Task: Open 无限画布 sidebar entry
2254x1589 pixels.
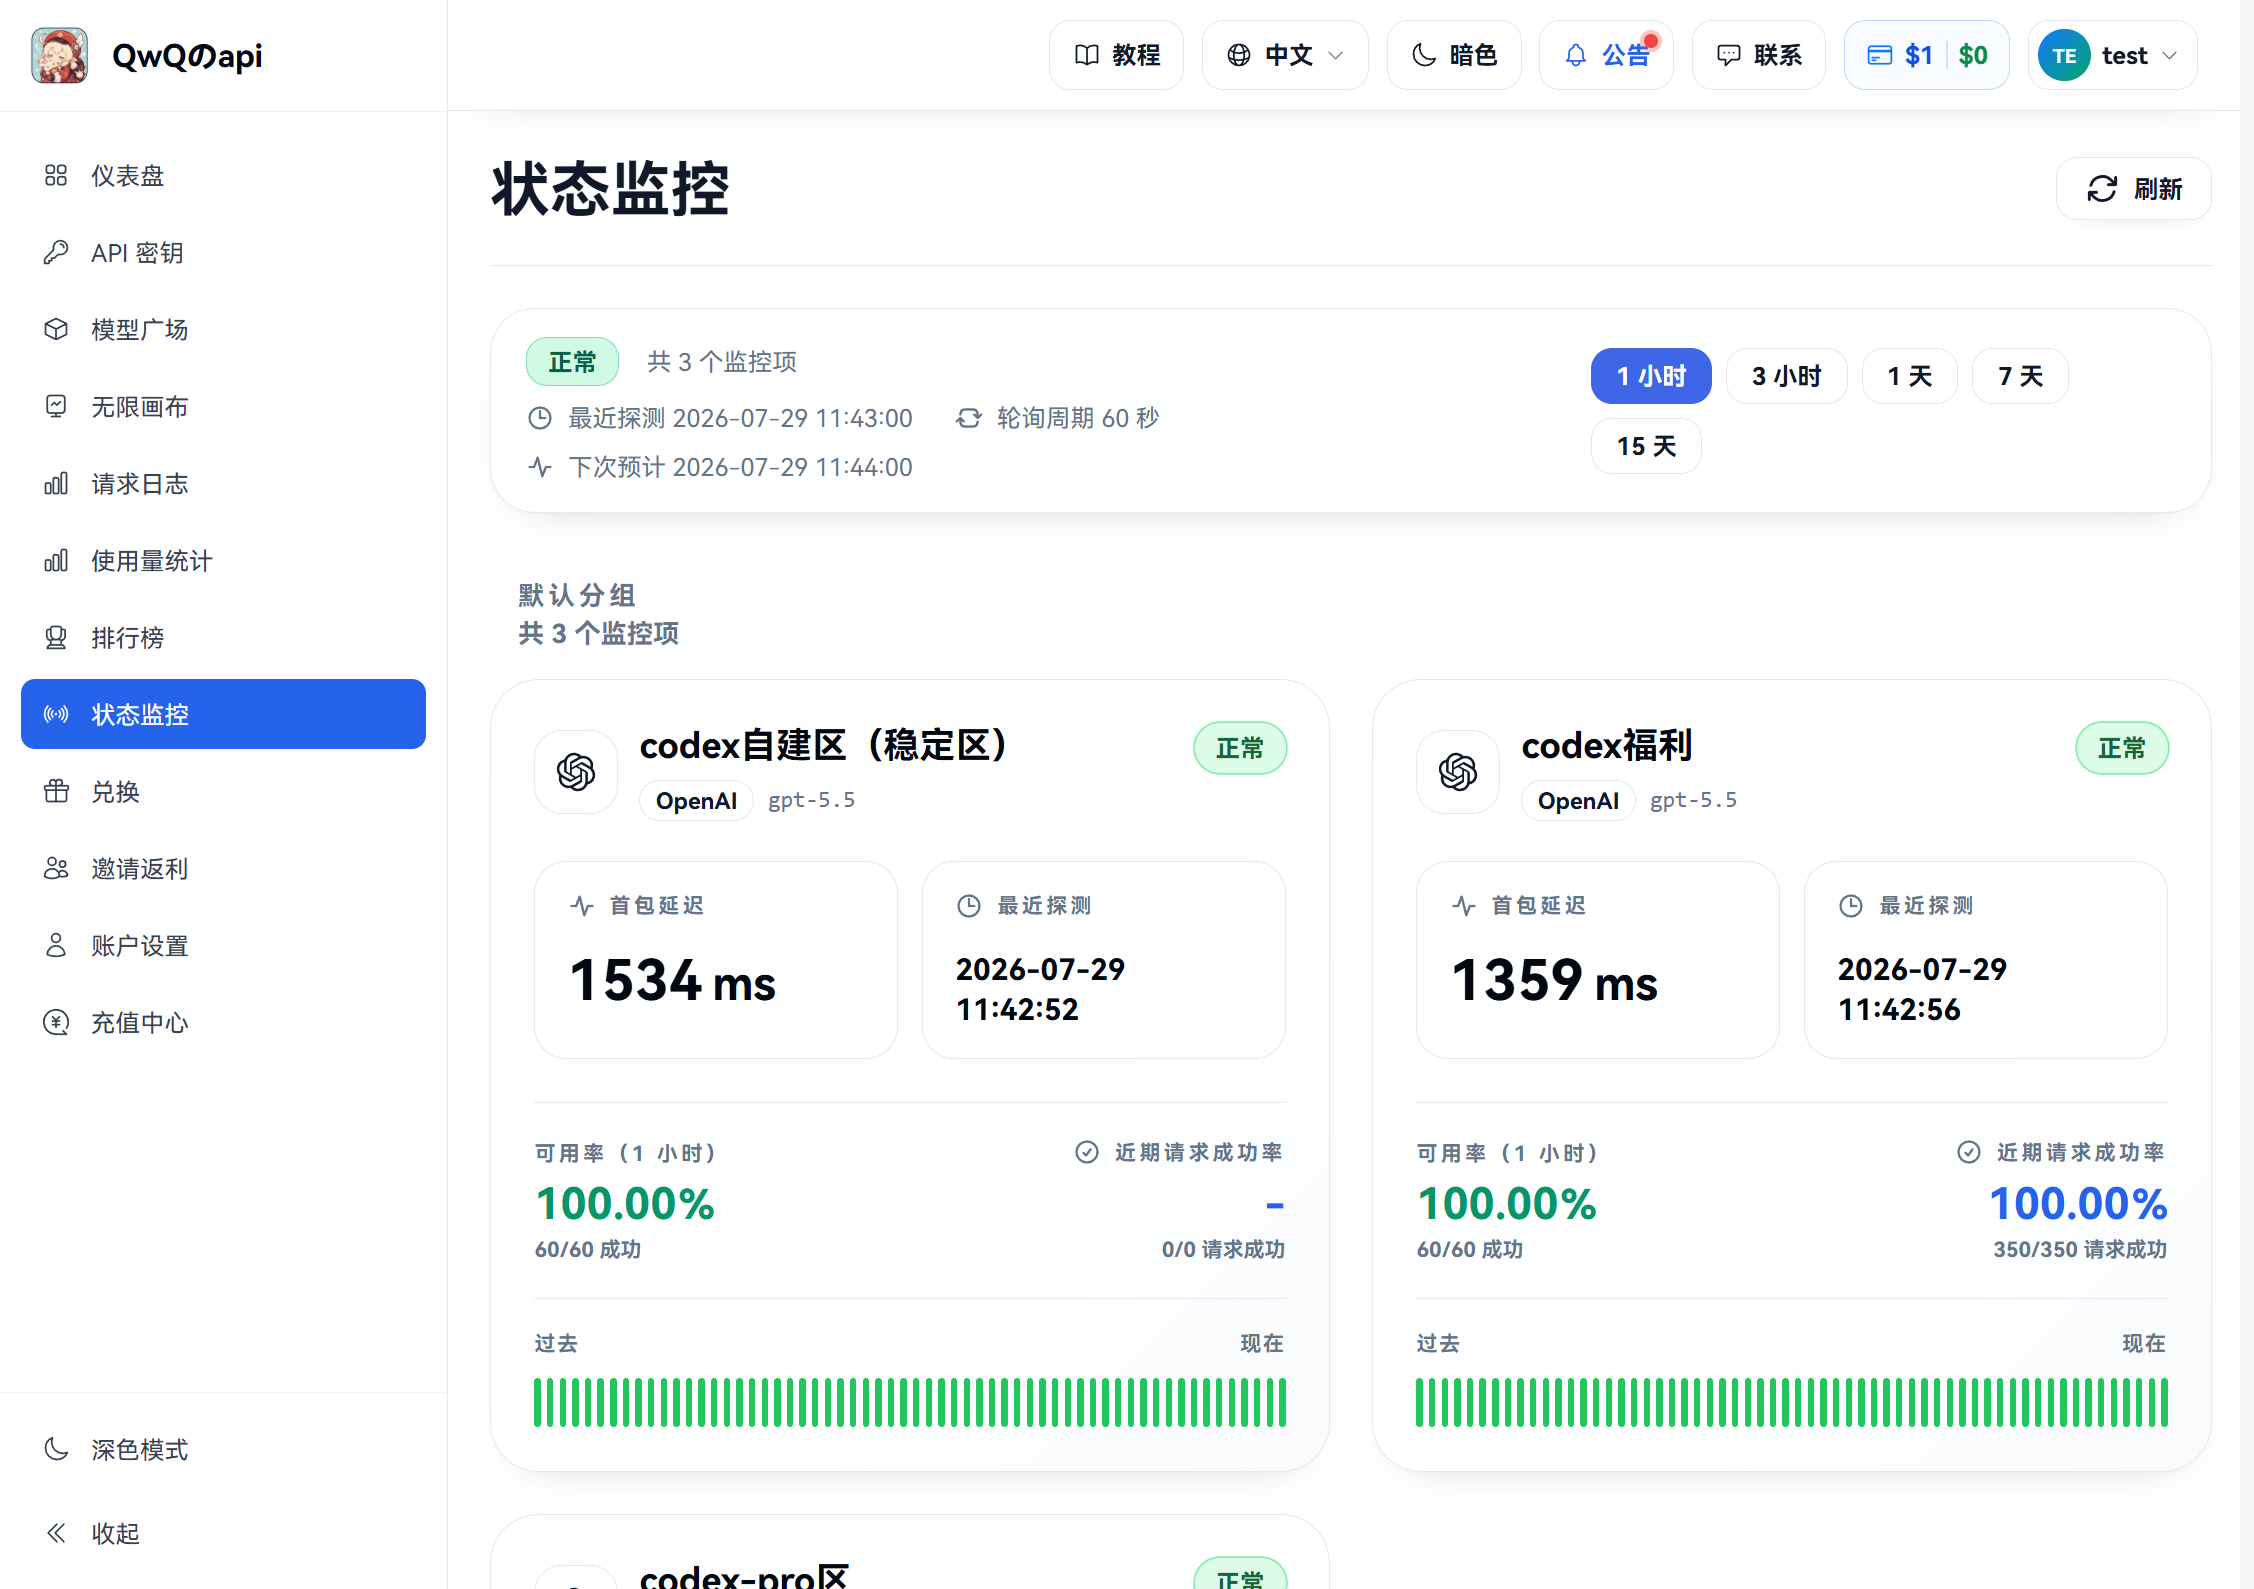Action: point(223,407)
